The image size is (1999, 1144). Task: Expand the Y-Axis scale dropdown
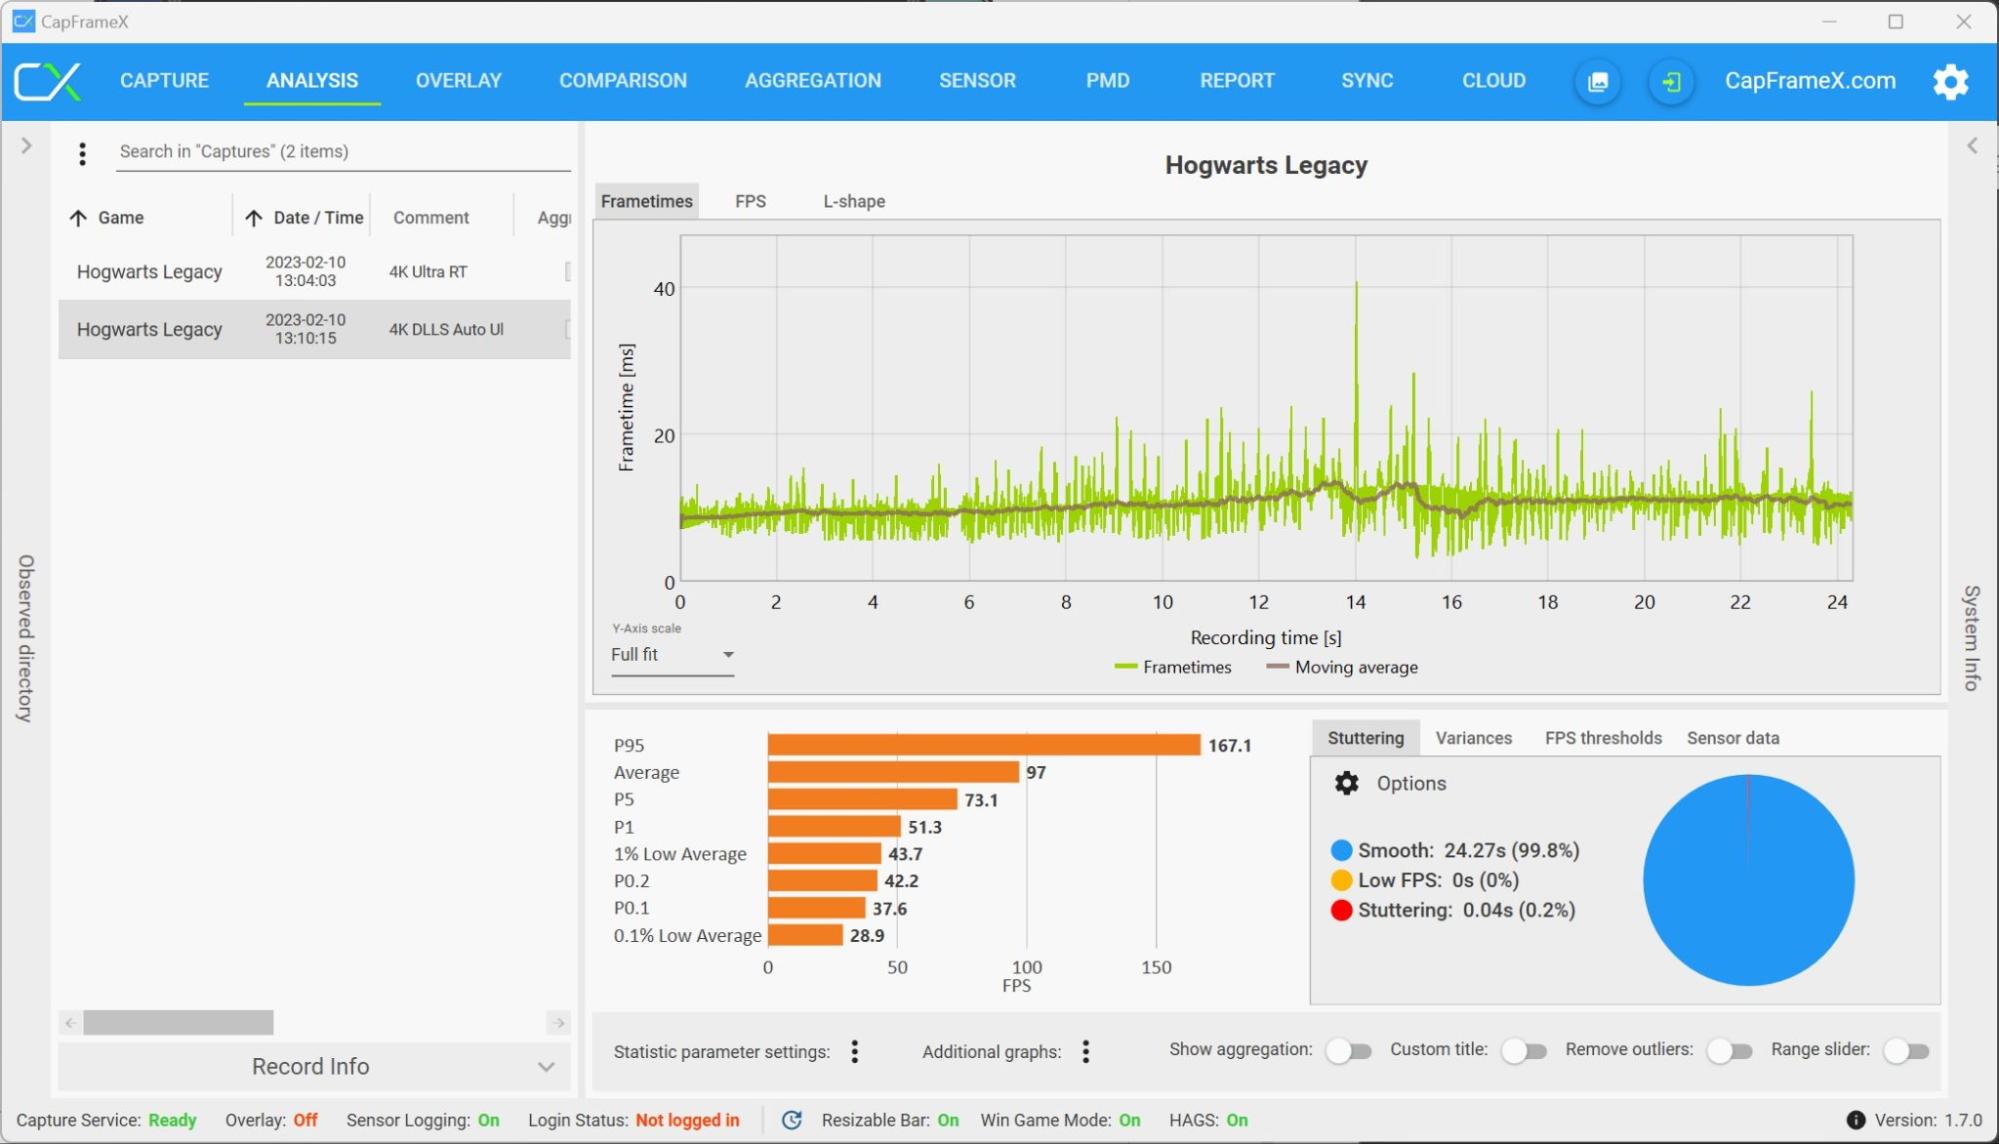726,655
